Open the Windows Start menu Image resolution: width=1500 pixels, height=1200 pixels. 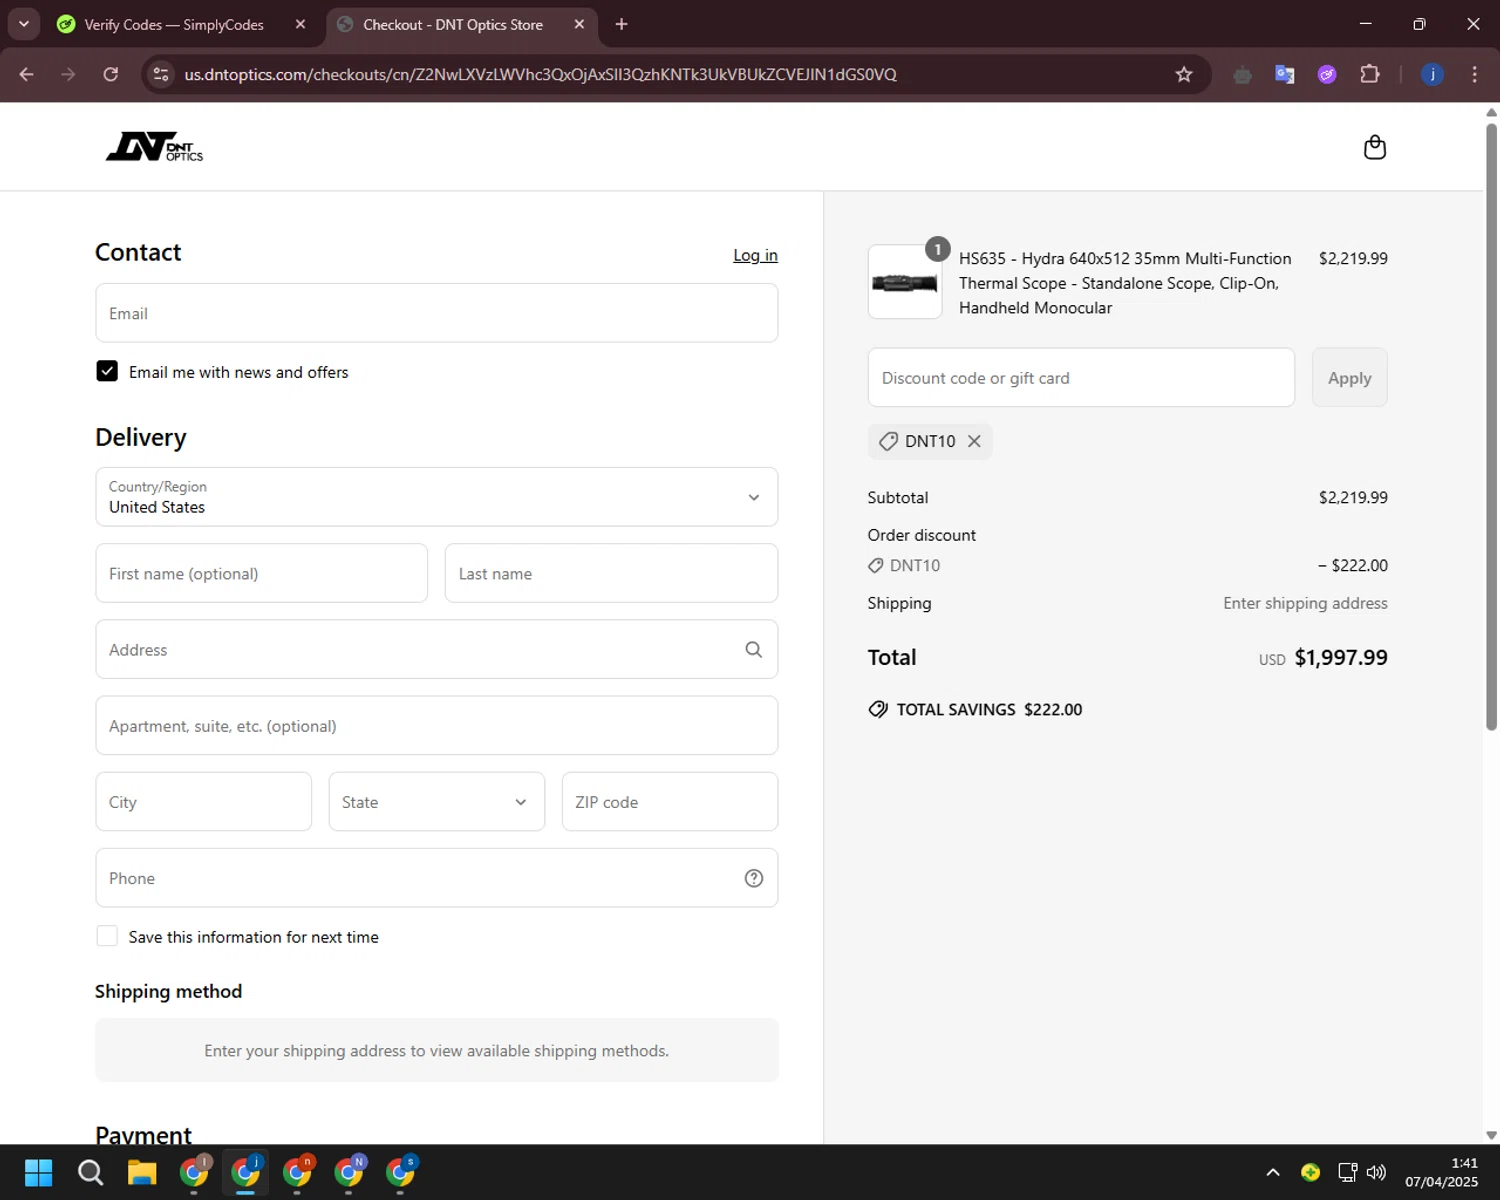click(x=38, y=1172)
